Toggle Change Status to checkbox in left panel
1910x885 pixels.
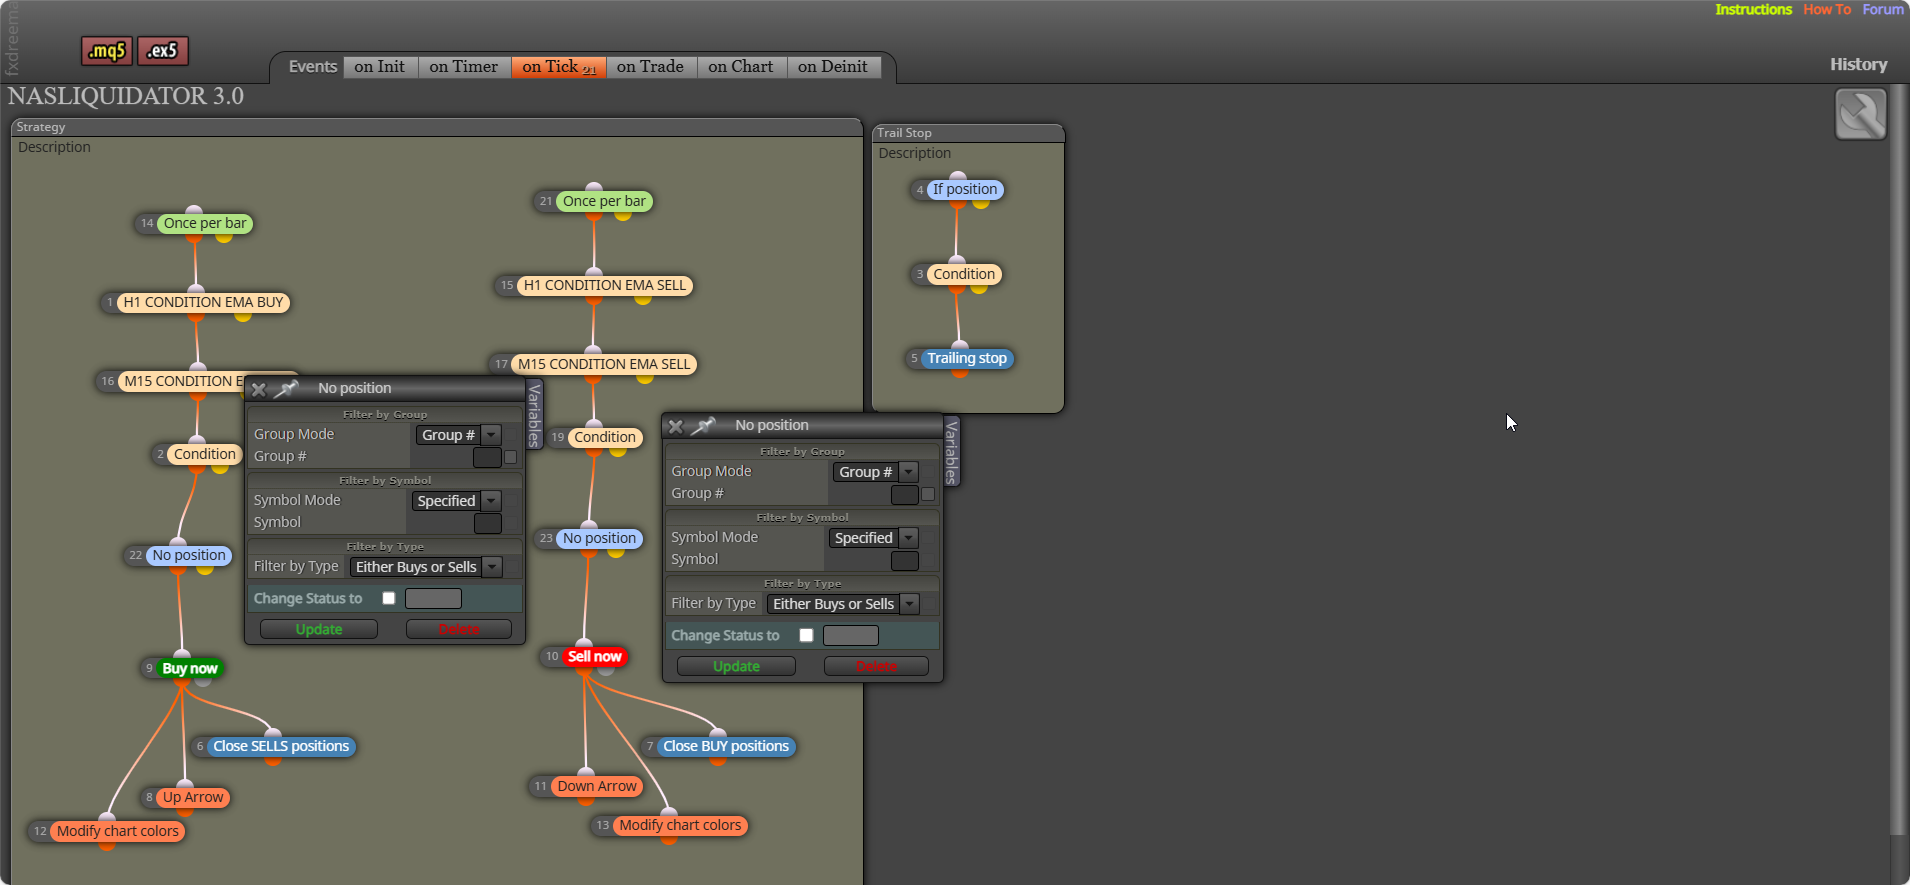click(389, 598)
